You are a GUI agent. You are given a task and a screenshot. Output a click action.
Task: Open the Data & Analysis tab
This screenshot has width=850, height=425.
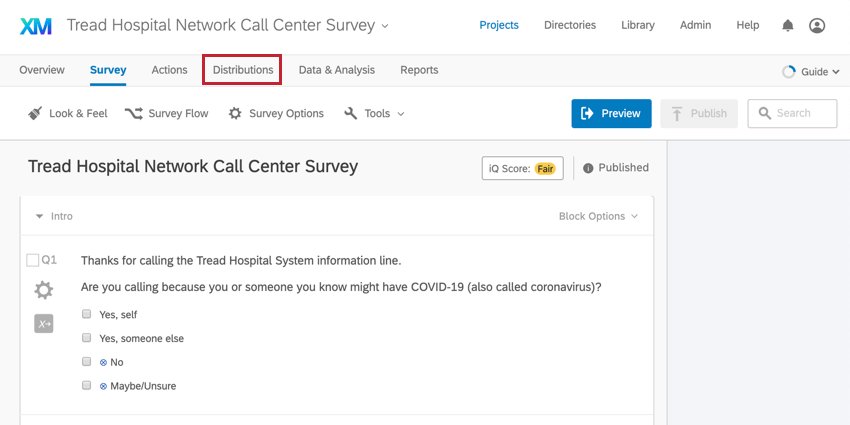[x=337, y=70]
